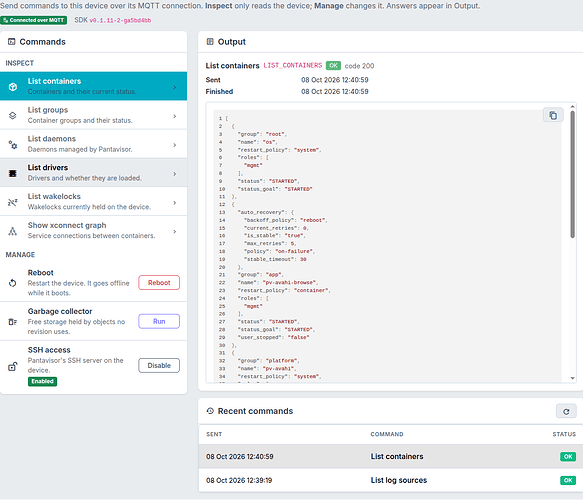This screenshot has height=500, width=583.
Task: Click the green OK badge in Output header
Action: (x=333, y=65)
